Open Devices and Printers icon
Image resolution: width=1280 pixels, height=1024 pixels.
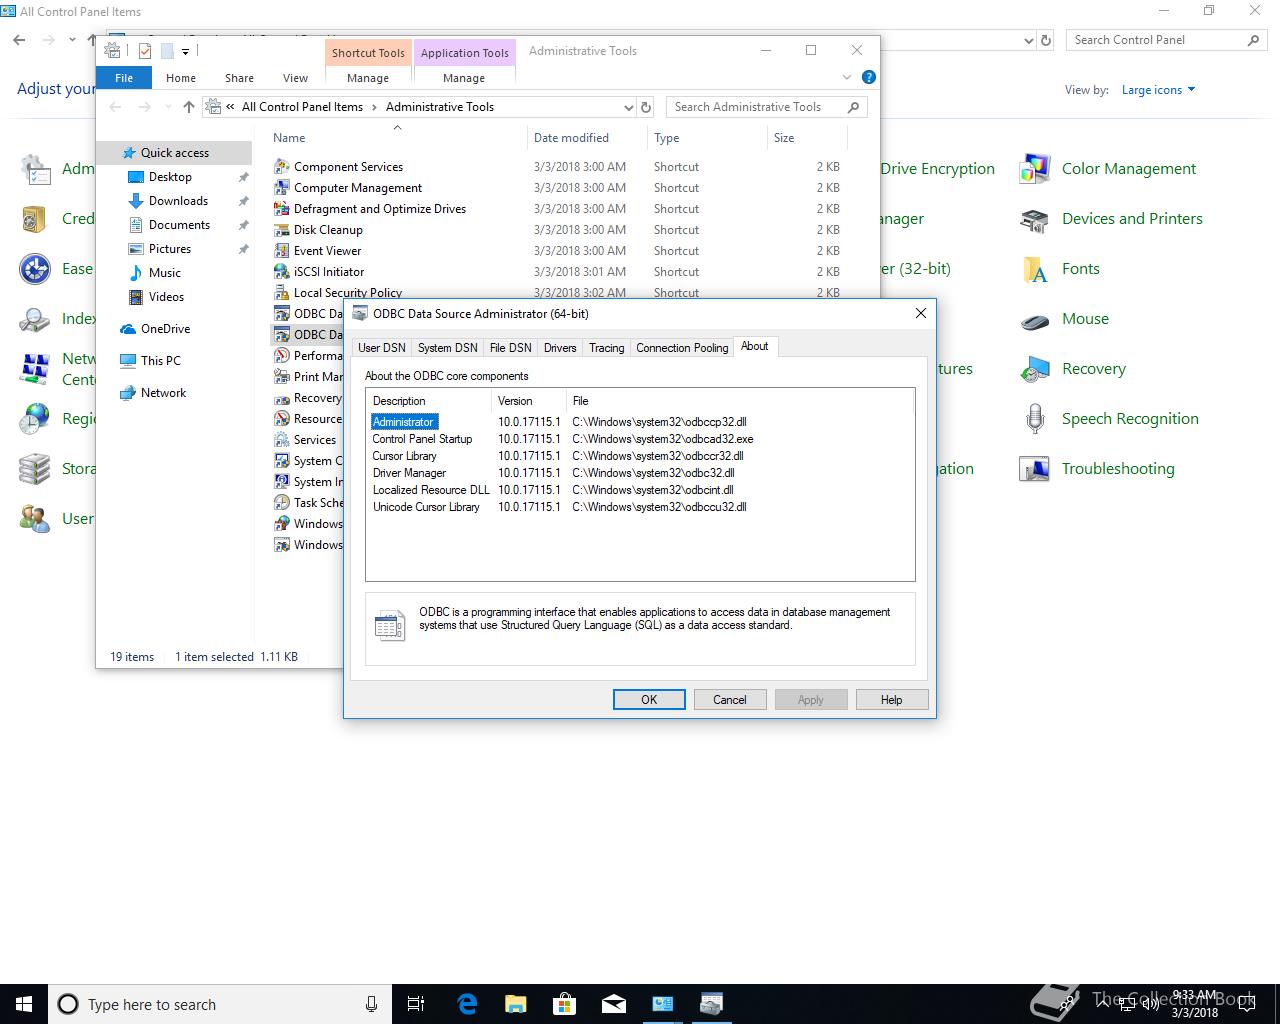click(1034, 219)
